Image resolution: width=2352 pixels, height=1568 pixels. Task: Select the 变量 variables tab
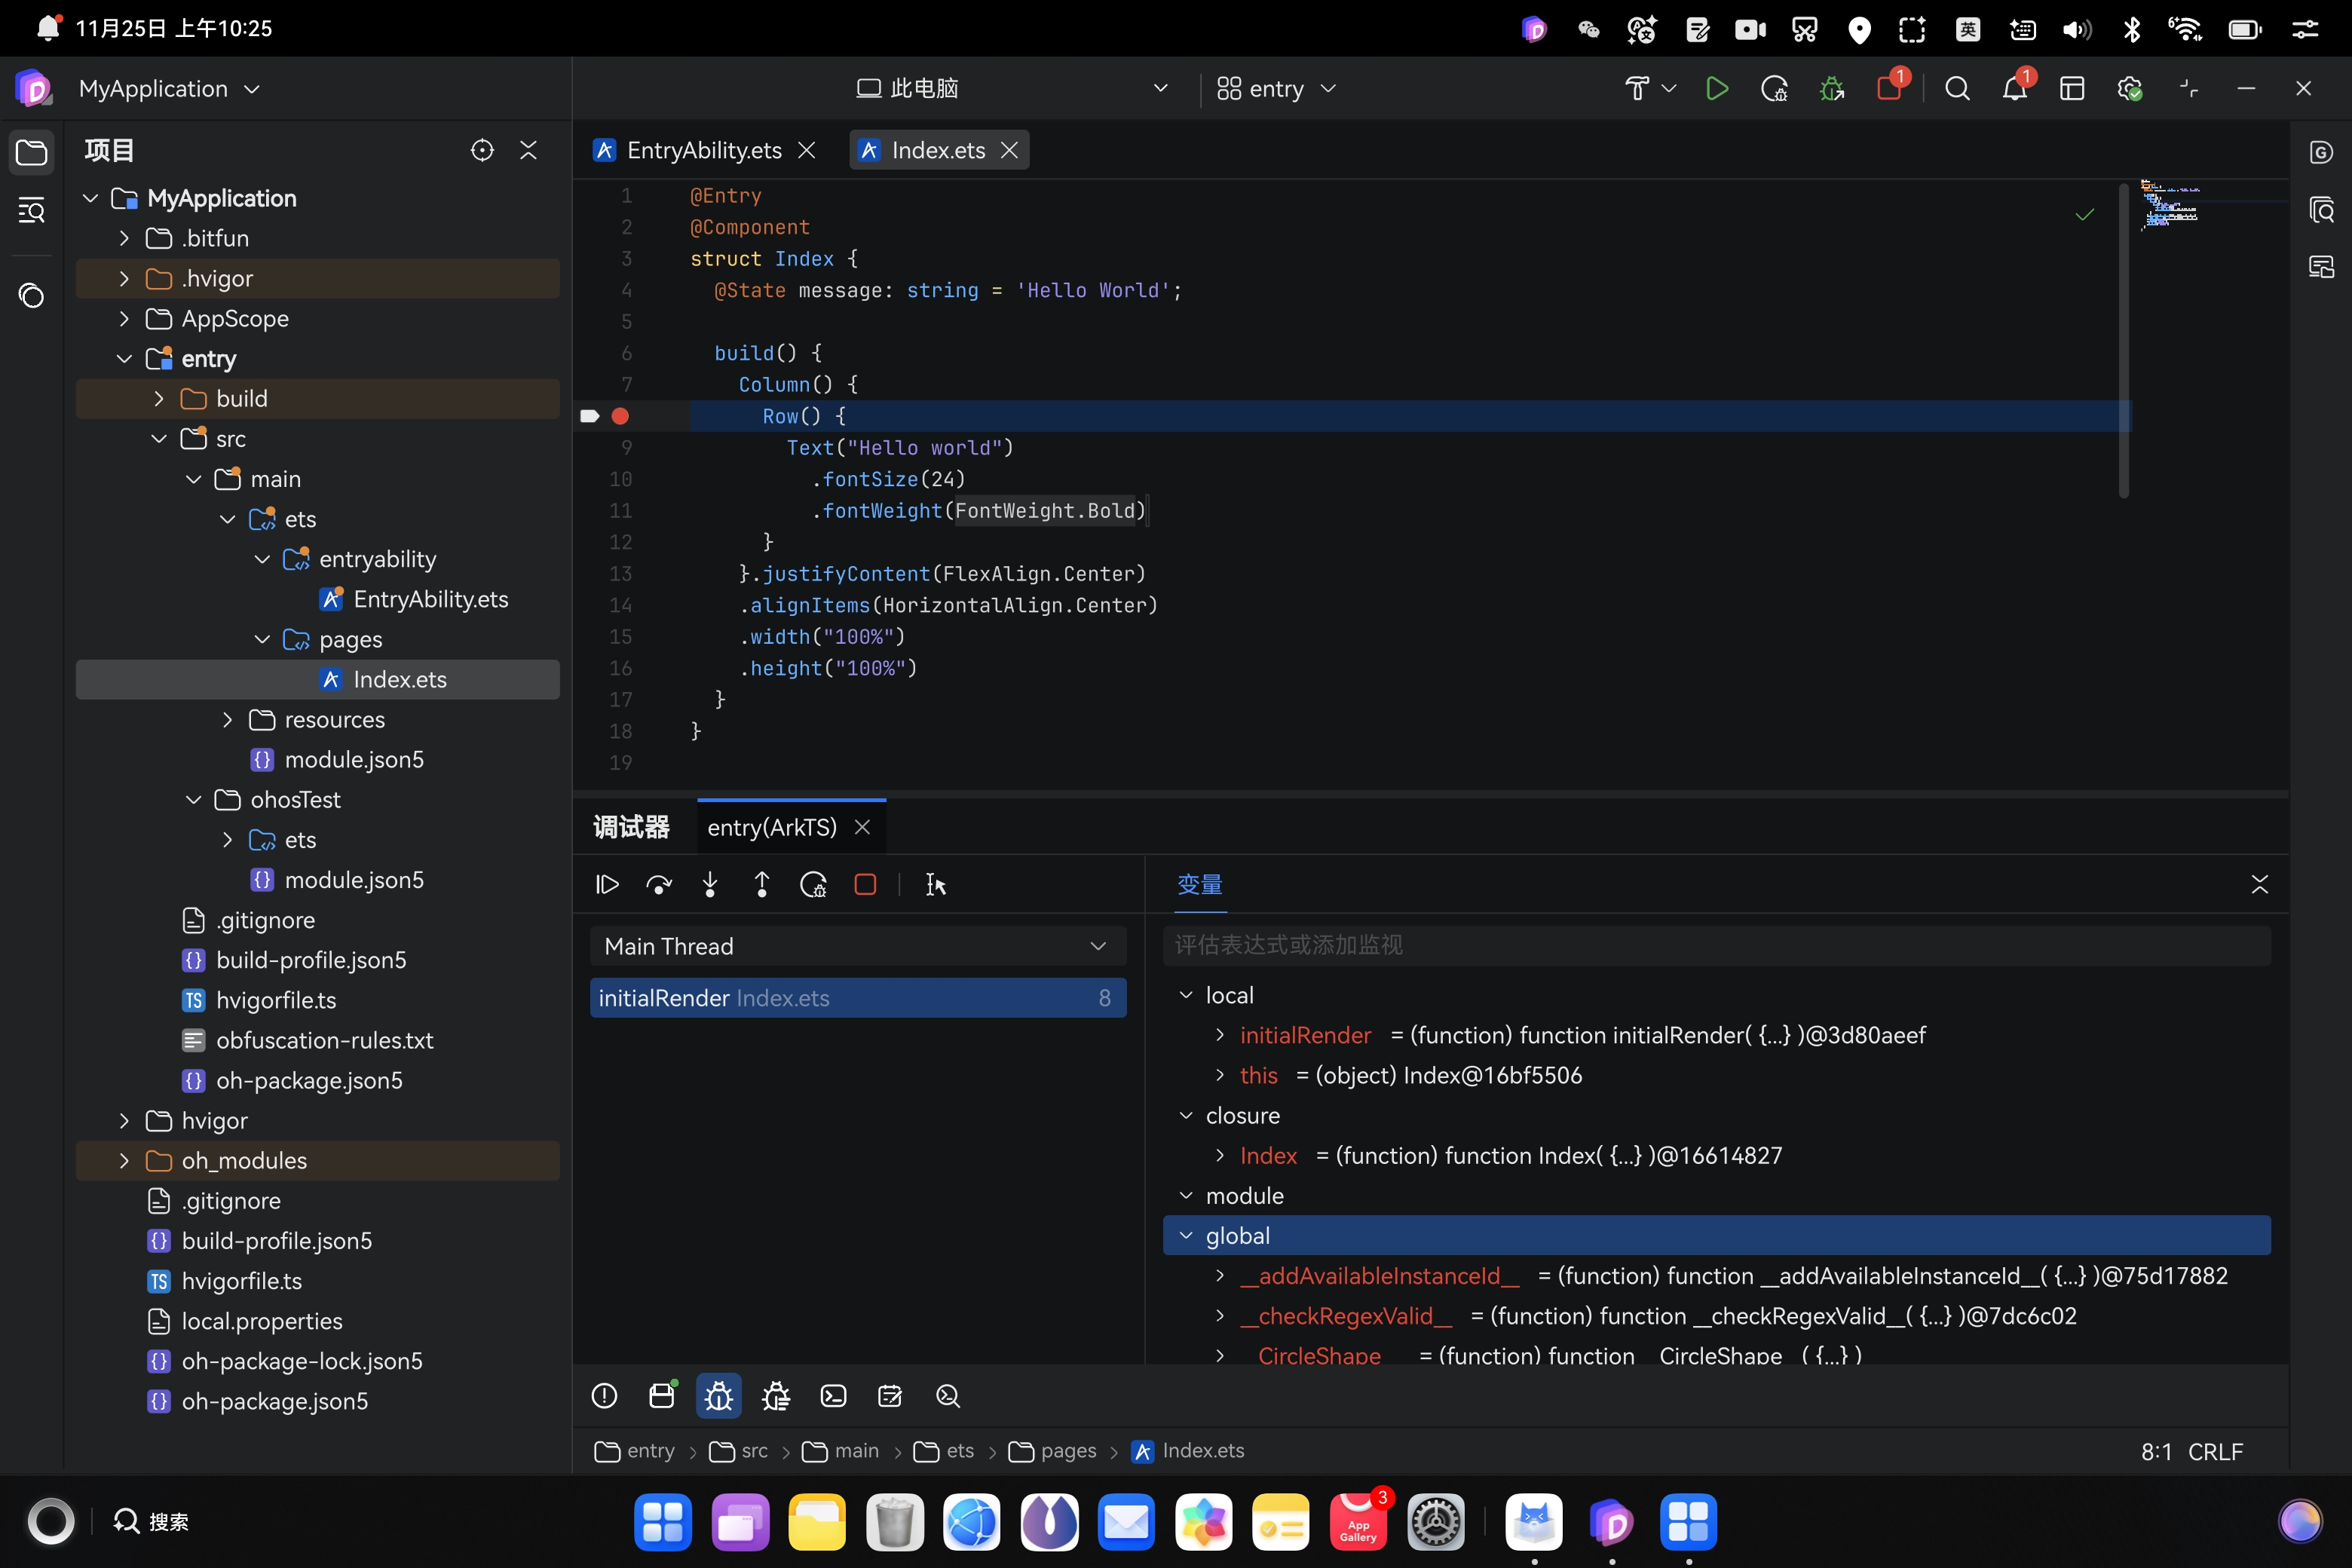pos(1199,885)
